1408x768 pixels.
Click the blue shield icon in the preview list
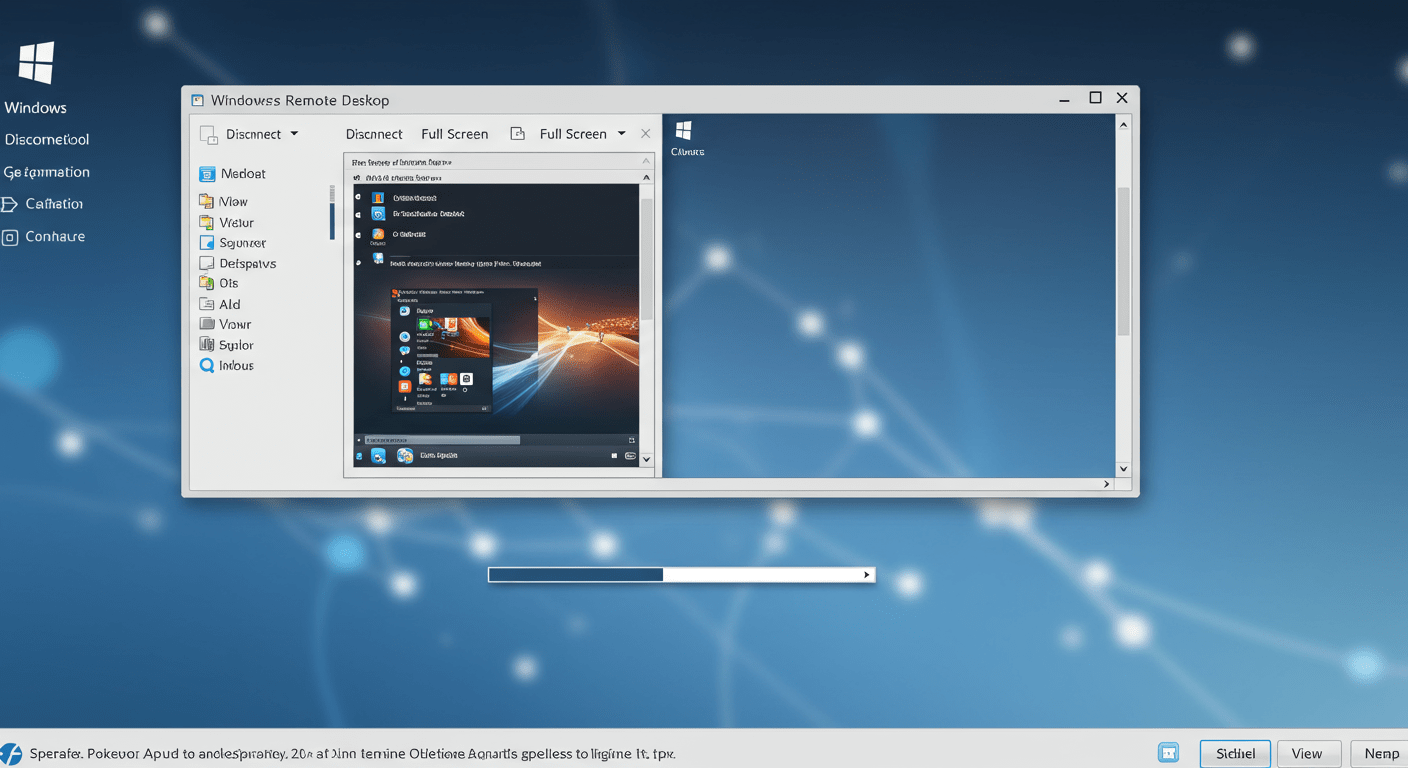tap(378, 214)
